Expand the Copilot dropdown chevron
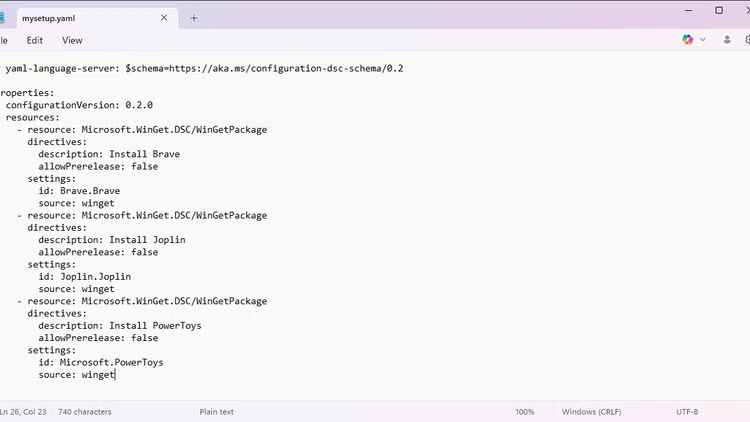The height and width of the screenshot is (422, 750). click(703, 40)
